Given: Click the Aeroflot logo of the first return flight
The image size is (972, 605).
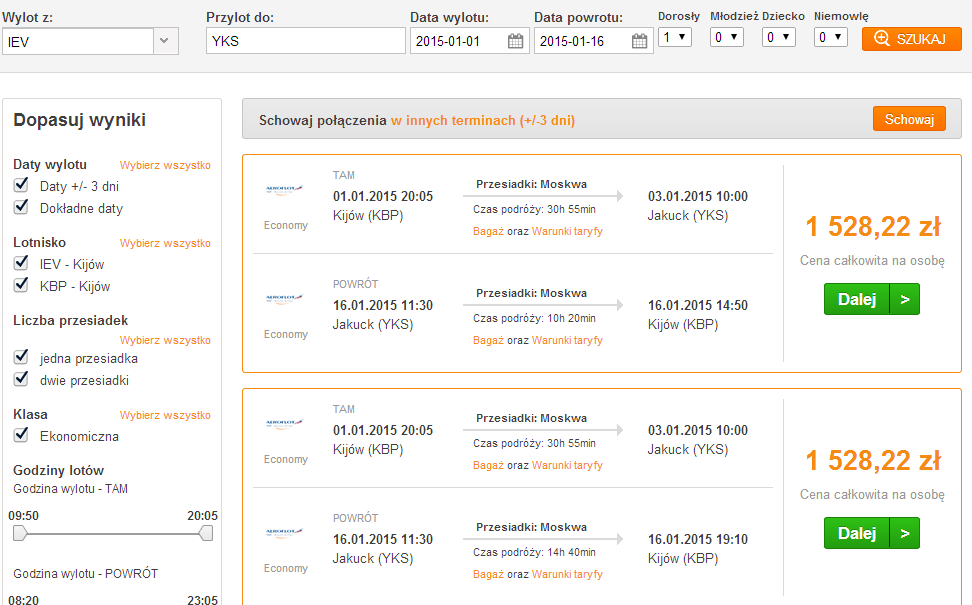Looking at the screenshot, I should pos(284,298).
